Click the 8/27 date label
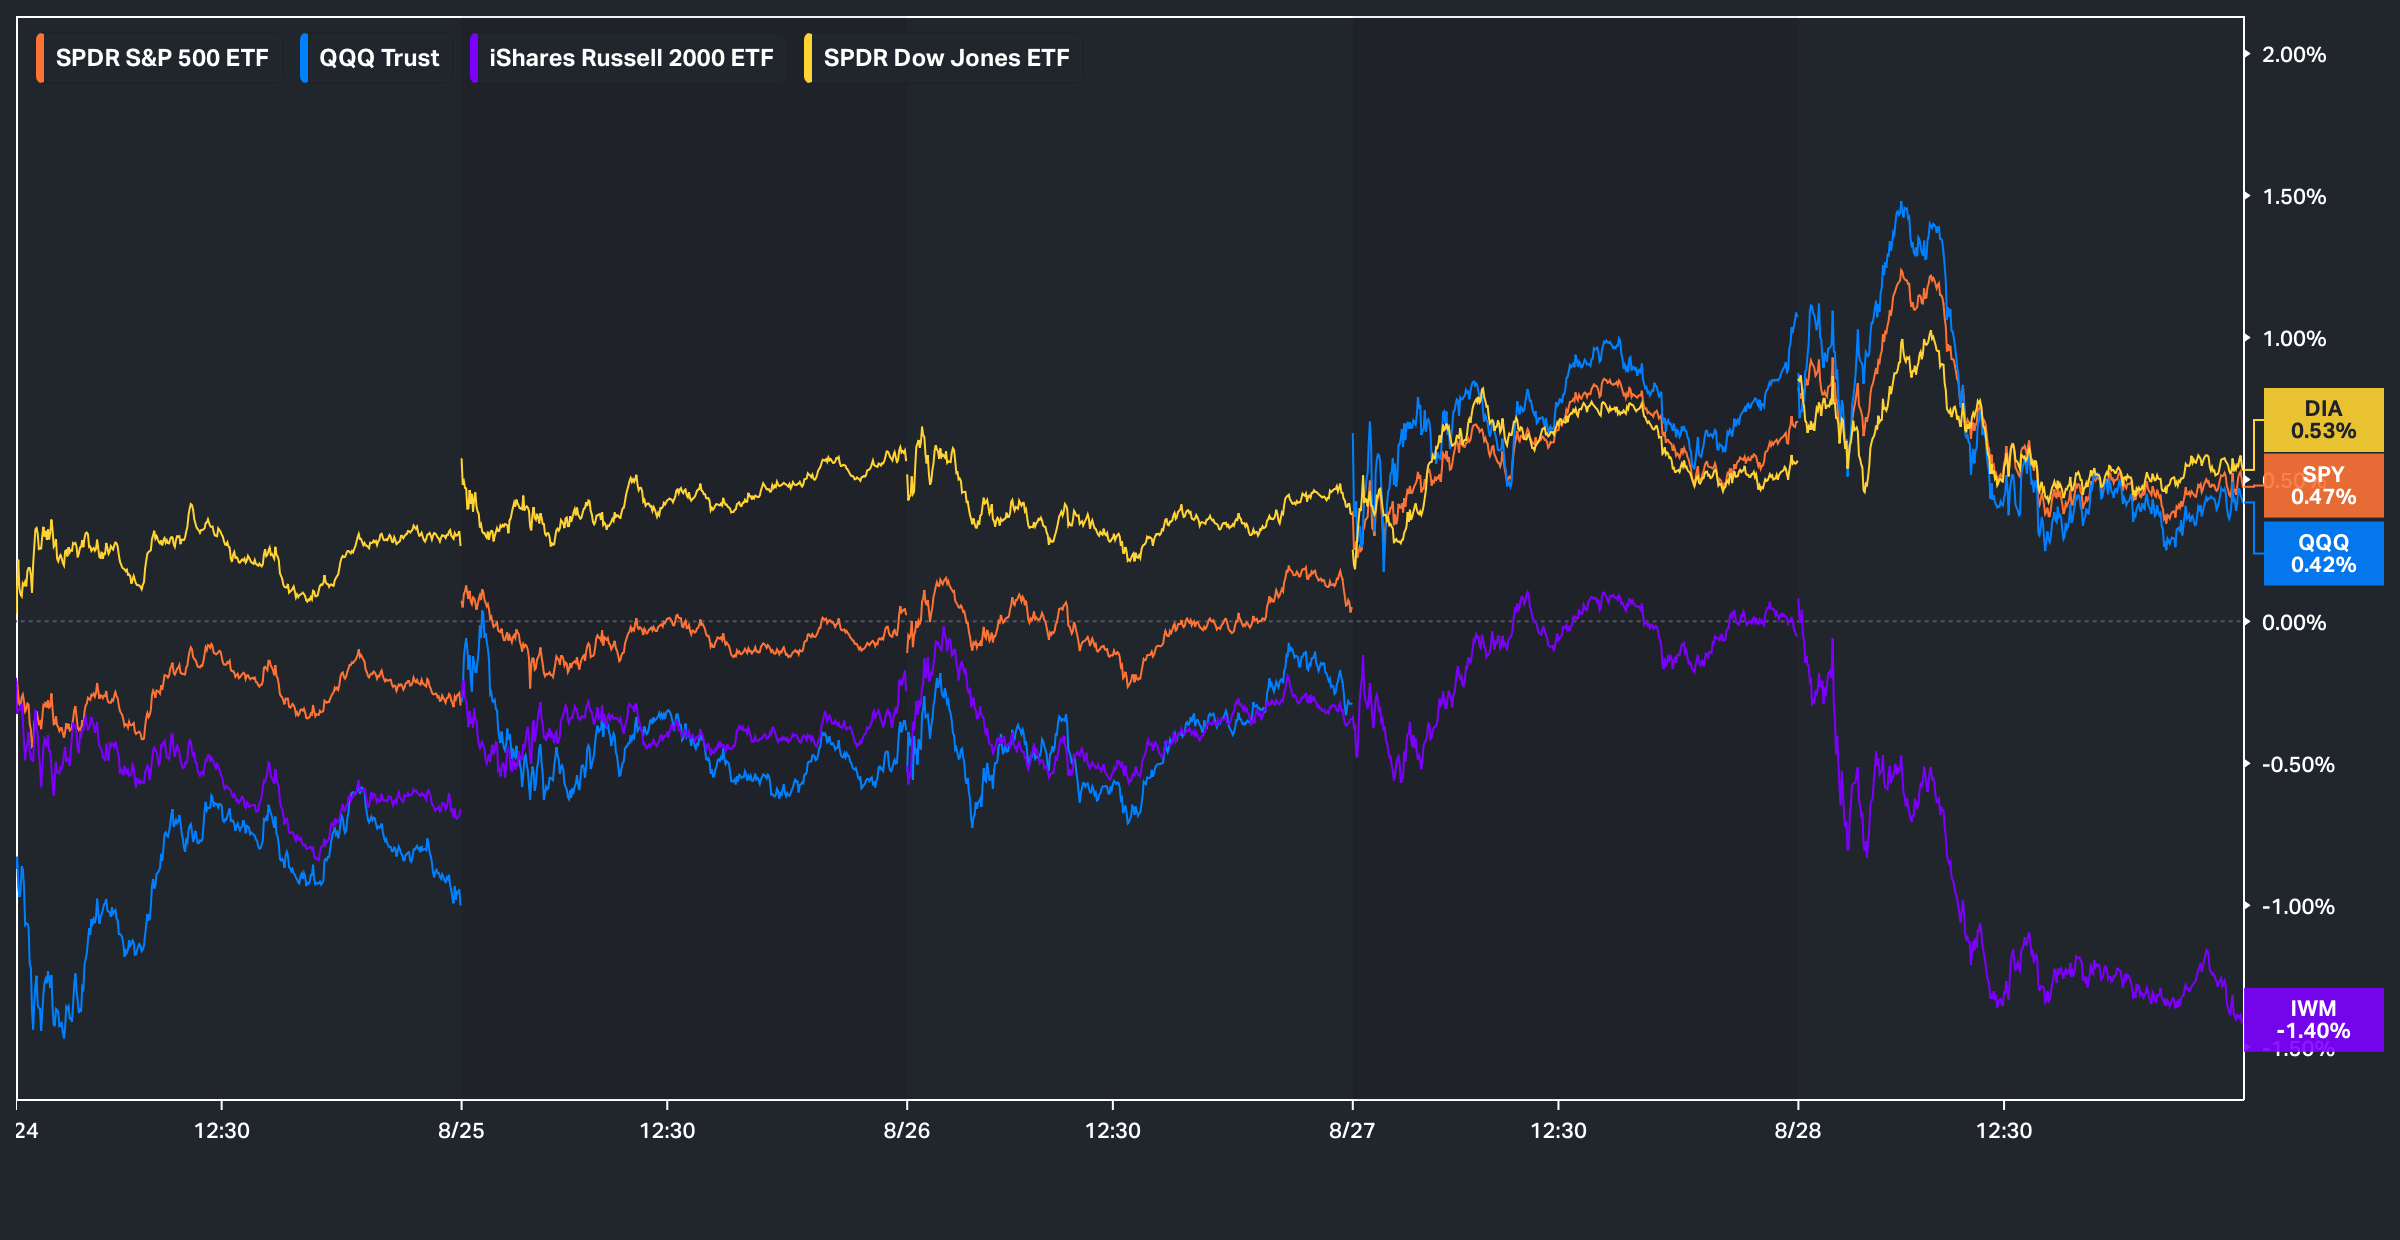Screen dimensions: 2400x1240 tap(1352, 1131)
